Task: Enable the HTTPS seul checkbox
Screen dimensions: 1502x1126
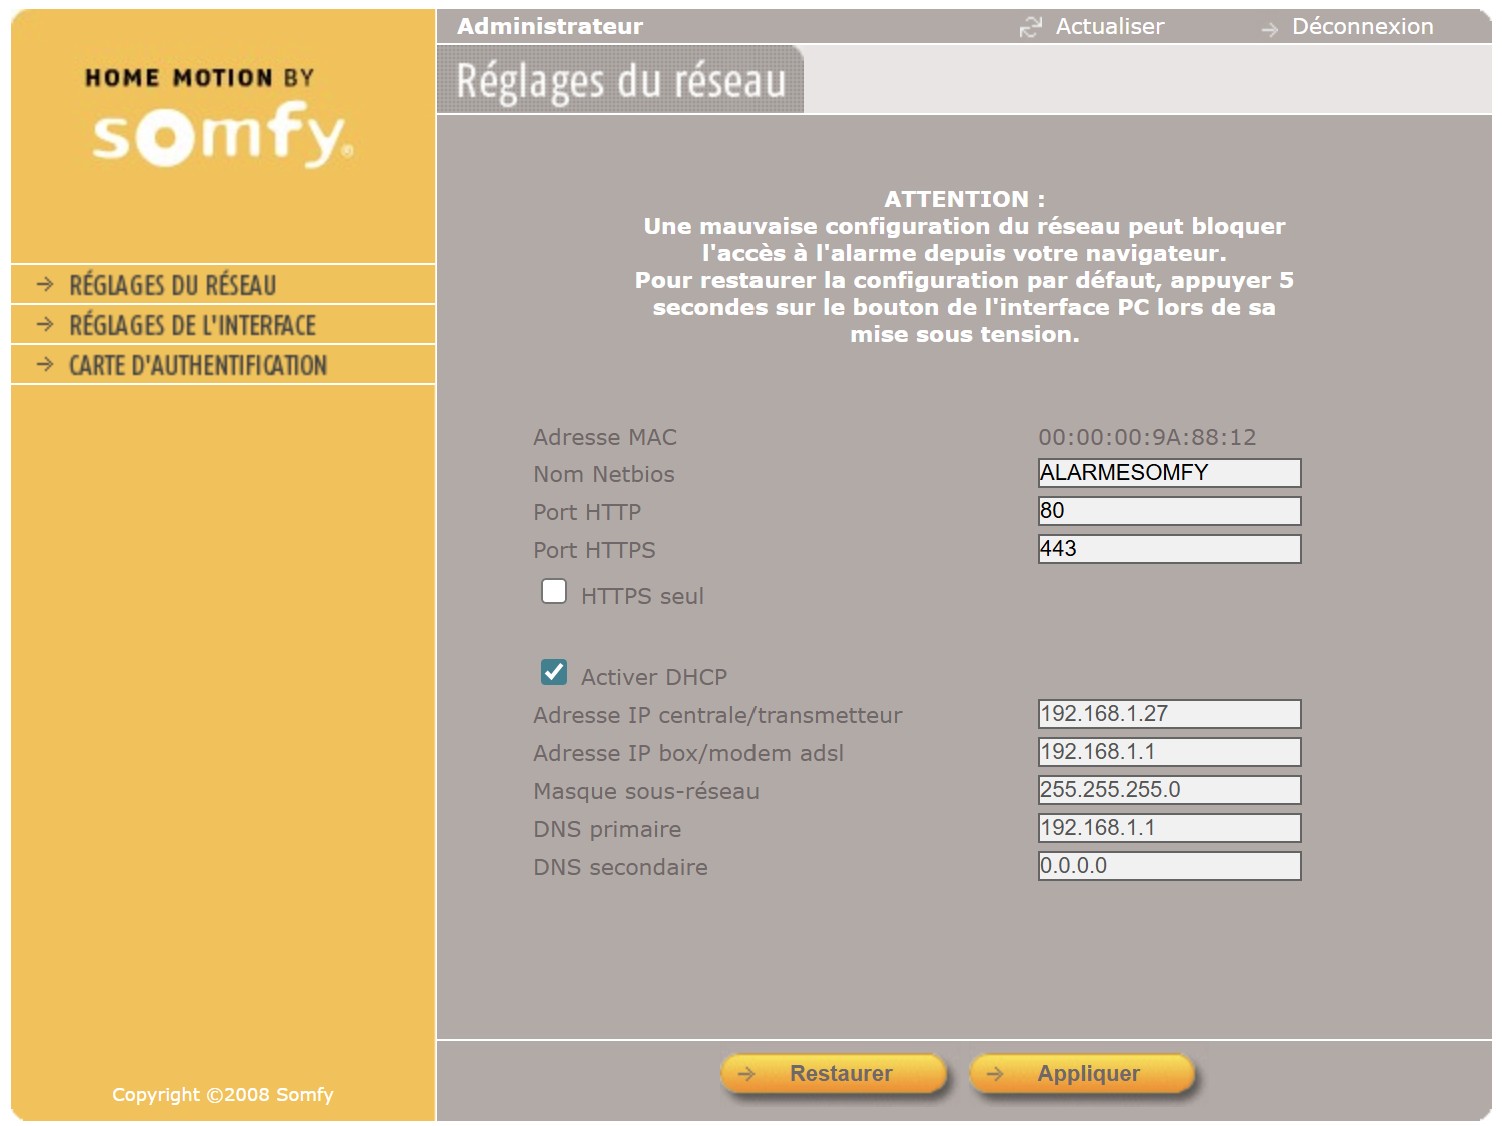Action: [554, 592]
